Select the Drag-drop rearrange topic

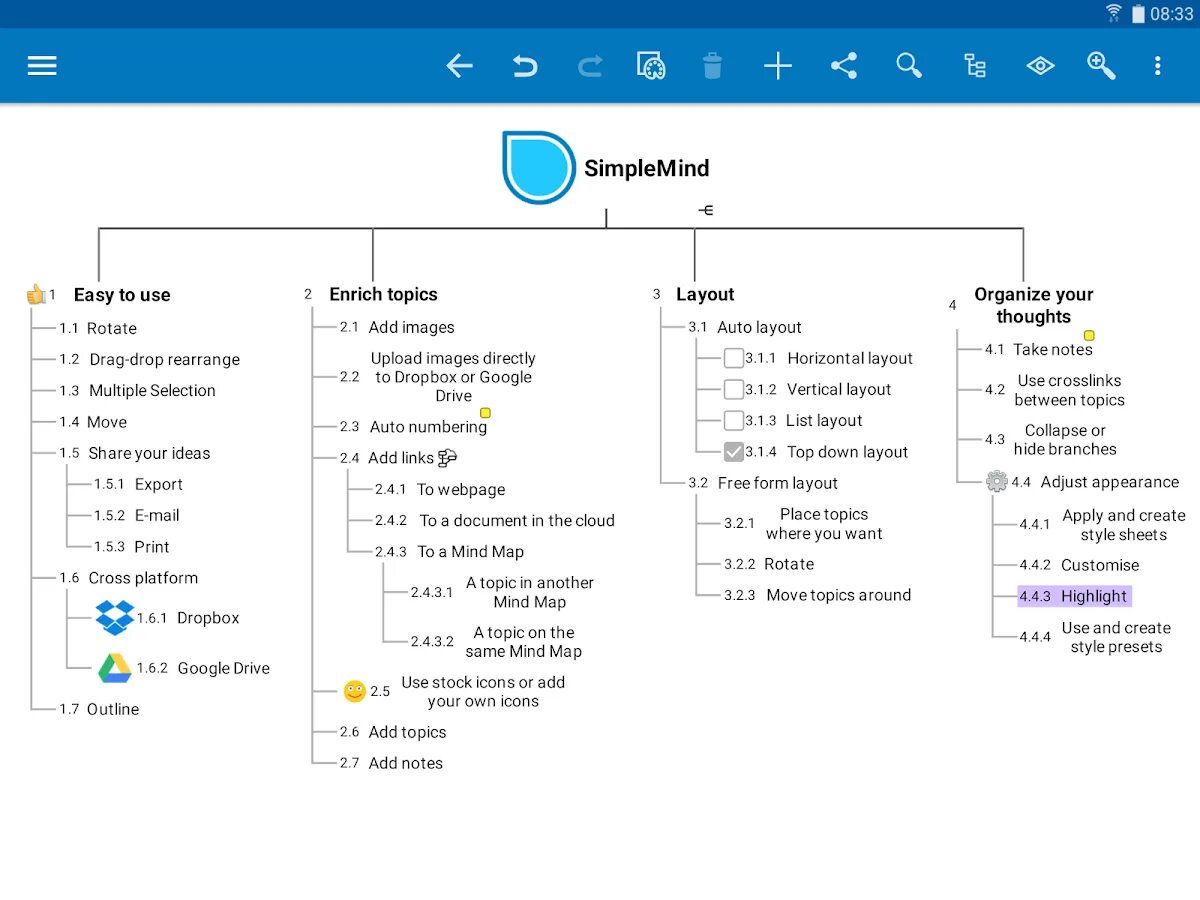[x=164, y=359]
